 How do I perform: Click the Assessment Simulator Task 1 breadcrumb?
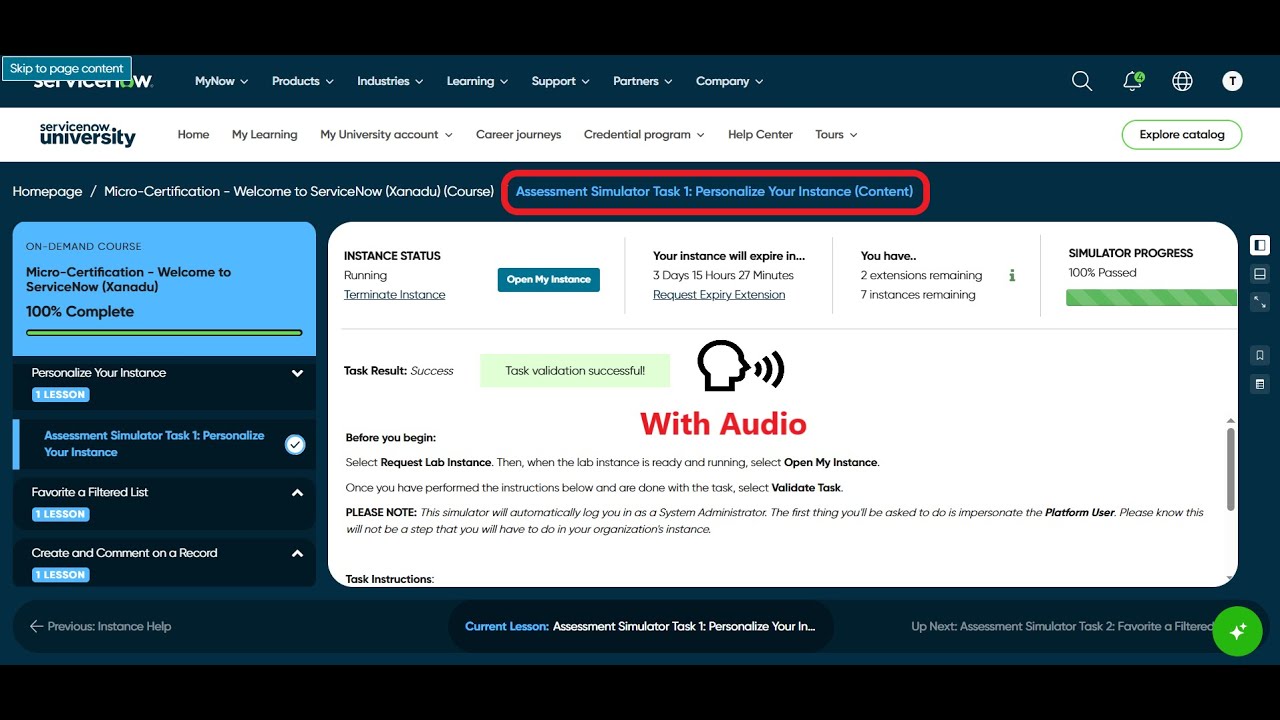point(714,191)
